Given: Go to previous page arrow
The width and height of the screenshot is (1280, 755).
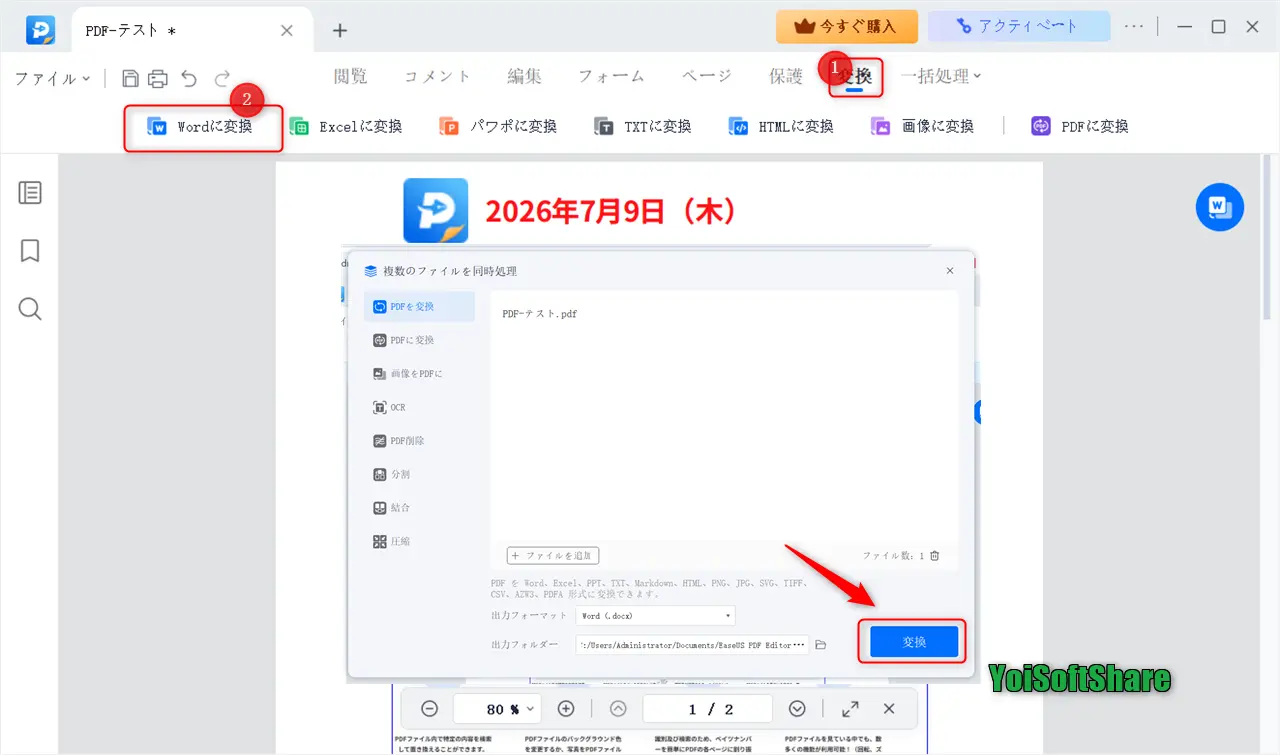Looking at the screenshot, I should [x=618, y=709].
